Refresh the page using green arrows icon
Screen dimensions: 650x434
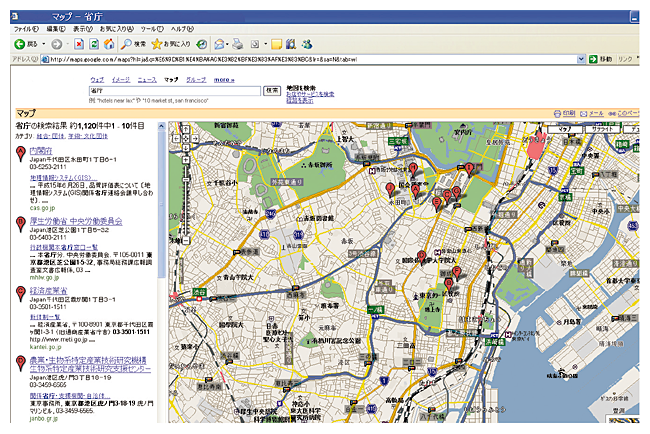click(94, 44)
